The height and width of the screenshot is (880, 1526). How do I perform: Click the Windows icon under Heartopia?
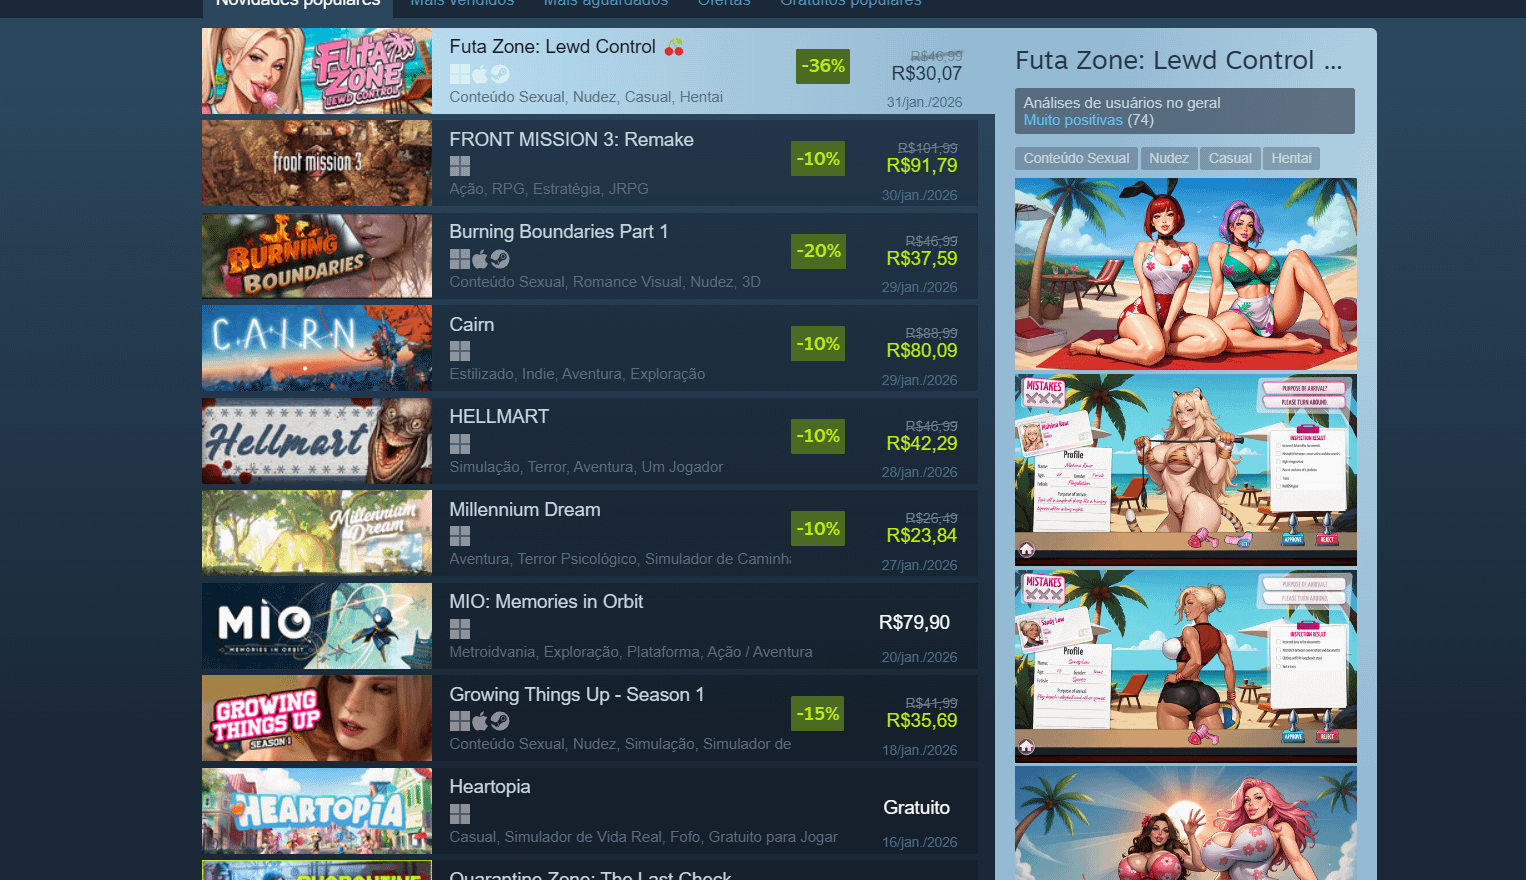[x=460, y=814]
